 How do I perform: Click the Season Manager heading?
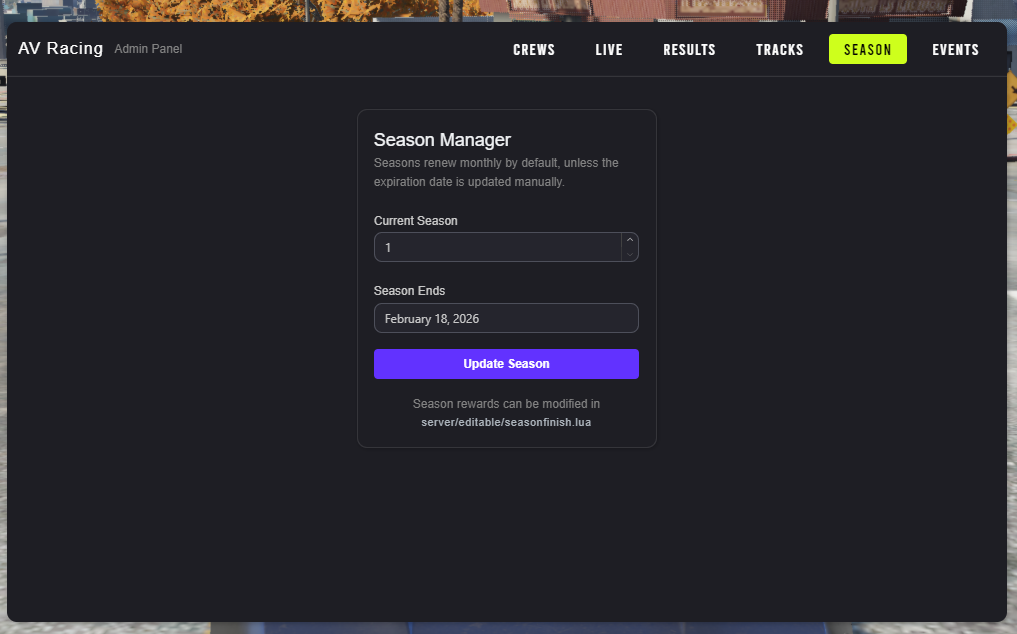[442, 140]
